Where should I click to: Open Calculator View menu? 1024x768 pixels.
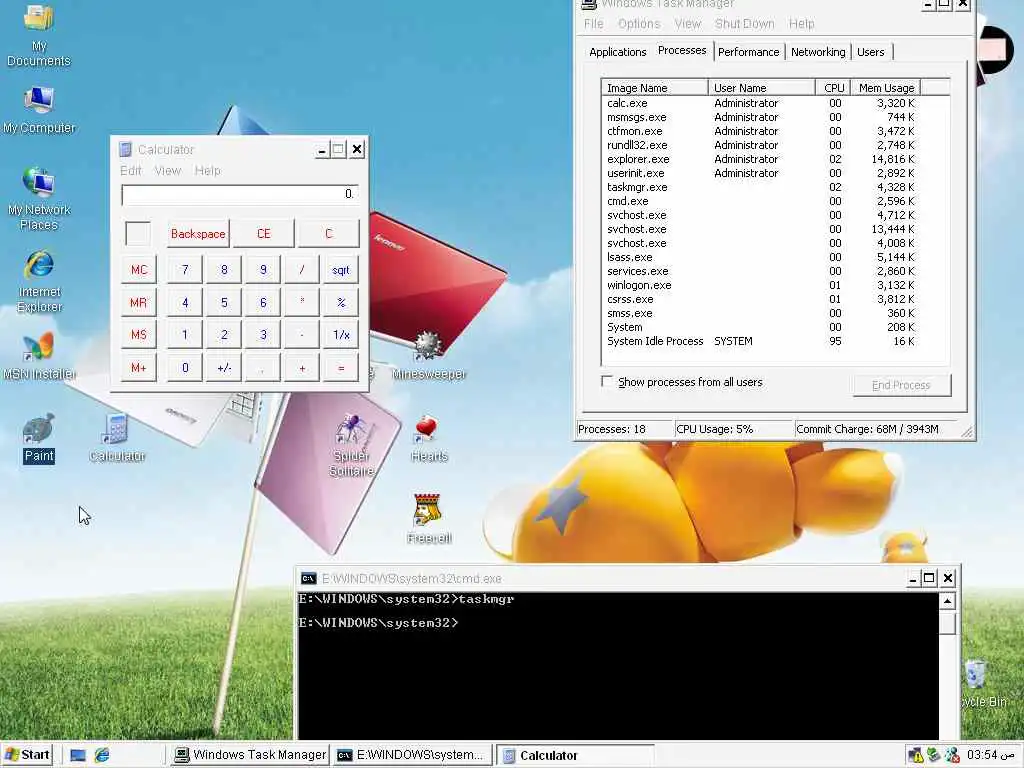tap(168, 170)
